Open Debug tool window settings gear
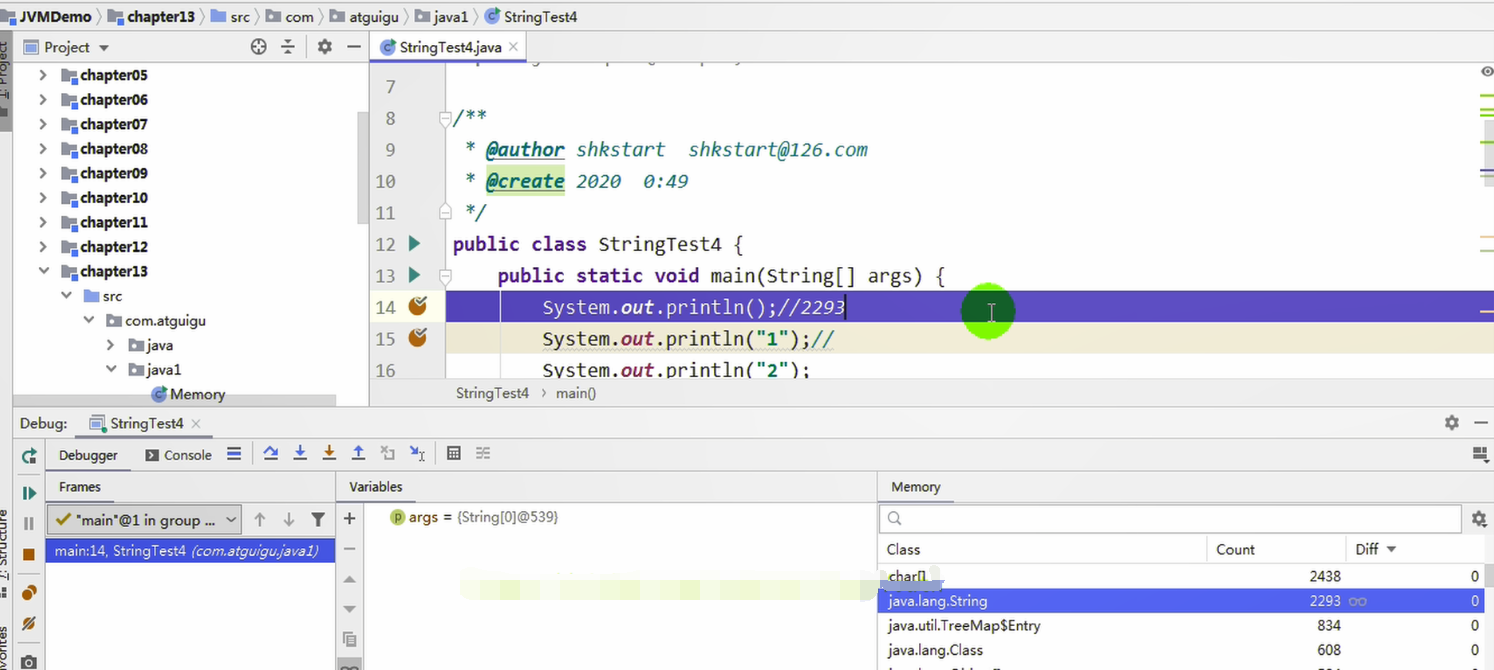This screenshot has width=1494, height=670. tap(1452, 423)
